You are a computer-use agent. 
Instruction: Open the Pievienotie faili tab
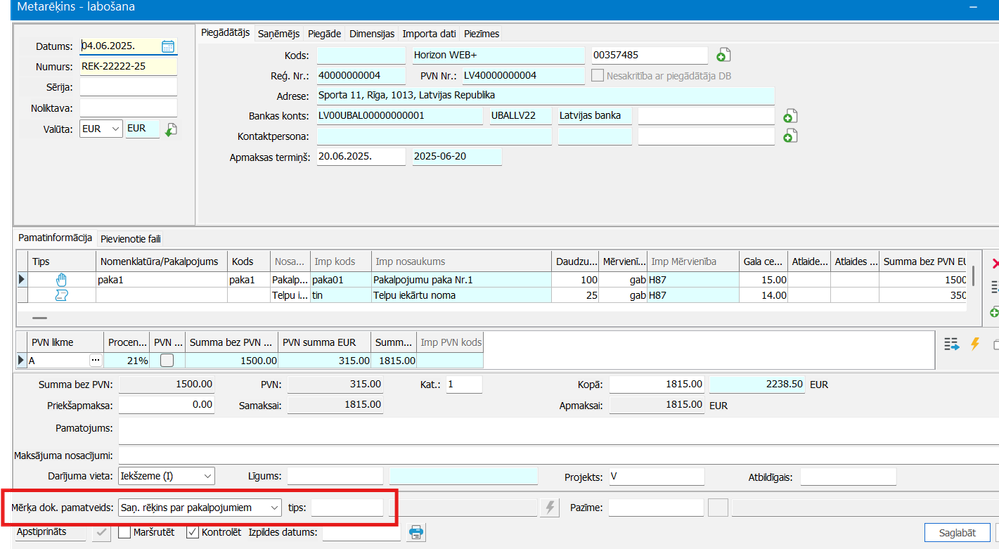pyautogui.click(x=131, y=239)
